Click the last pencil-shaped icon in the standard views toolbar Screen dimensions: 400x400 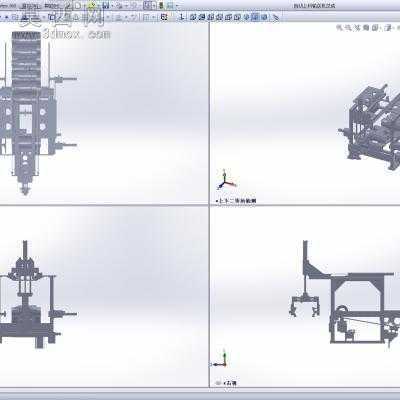point(275,17)
